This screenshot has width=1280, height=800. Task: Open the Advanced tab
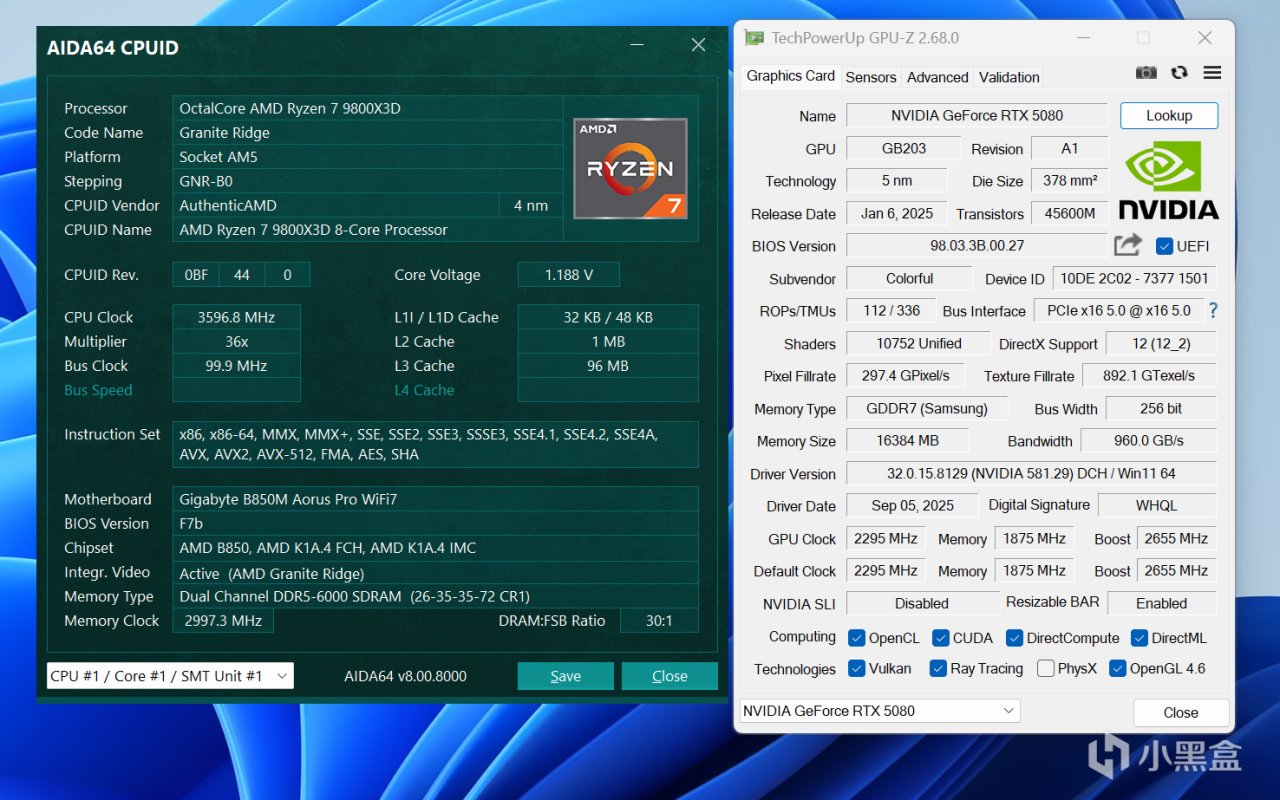[x=937, y=77]
